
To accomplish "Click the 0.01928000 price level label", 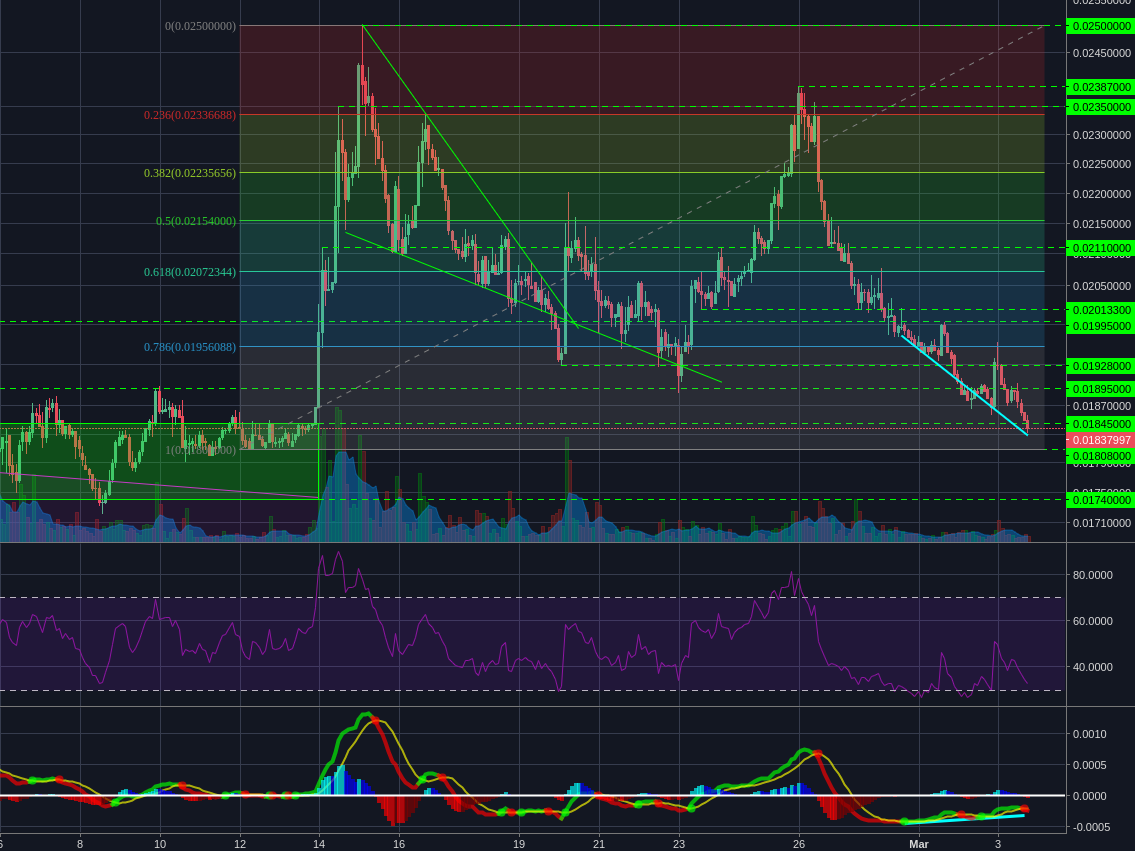I will point(1100,366).
